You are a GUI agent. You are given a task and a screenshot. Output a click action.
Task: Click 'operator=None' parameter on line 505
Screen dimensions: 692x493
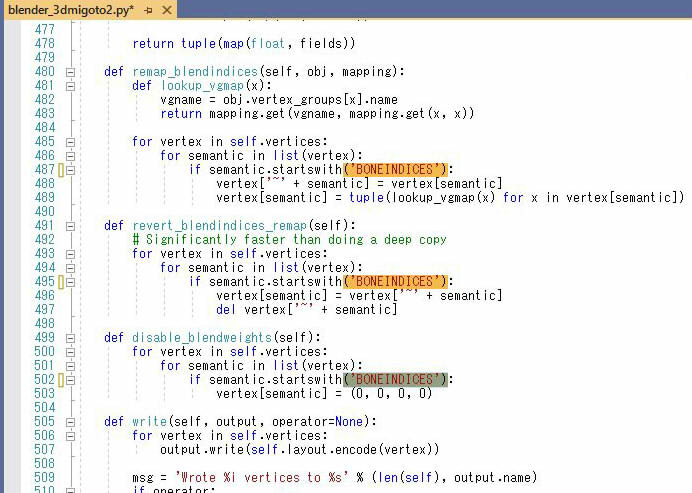point(317,421)
